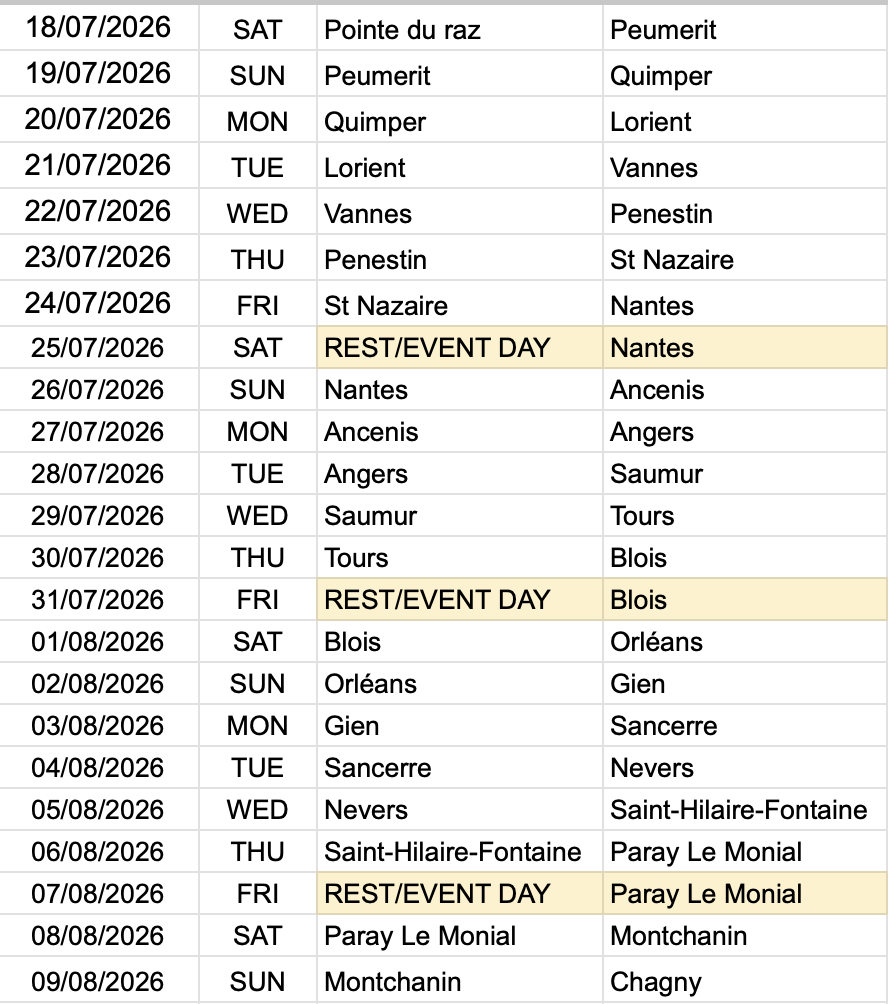
Task: Click the Chagny cell
Action: tap(745, 980)
